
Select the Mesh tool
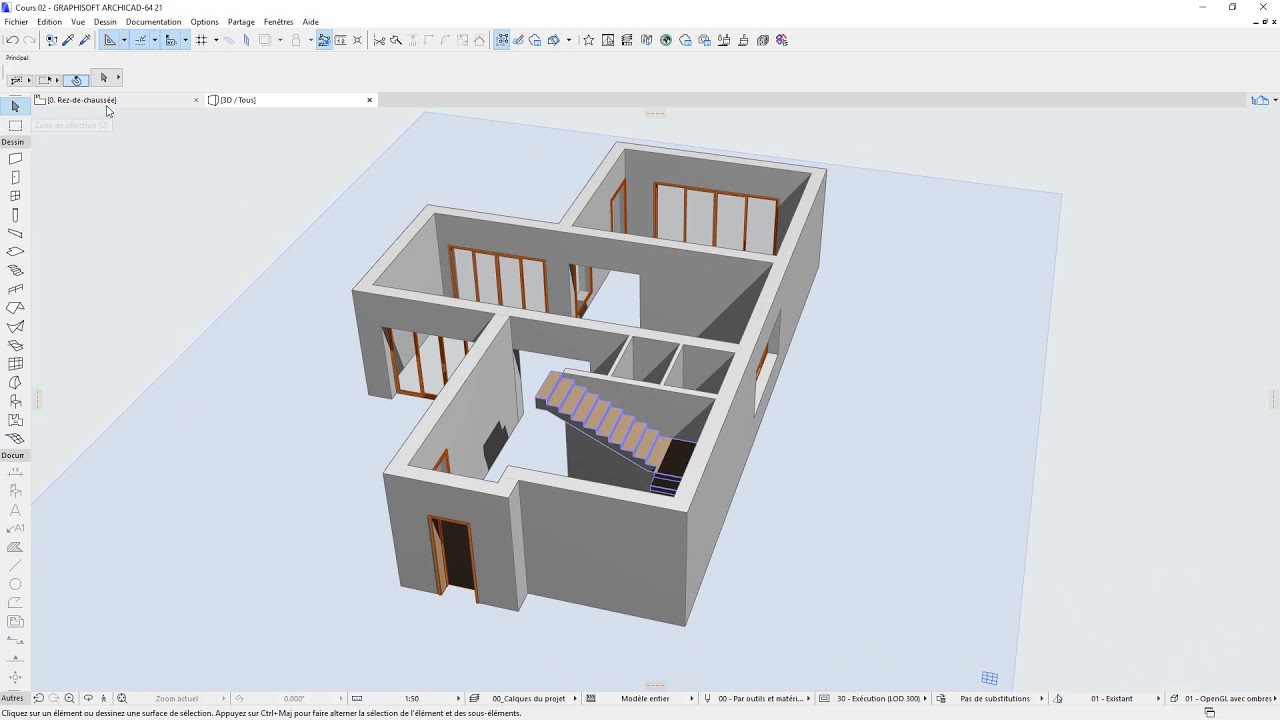pos(15,439)
